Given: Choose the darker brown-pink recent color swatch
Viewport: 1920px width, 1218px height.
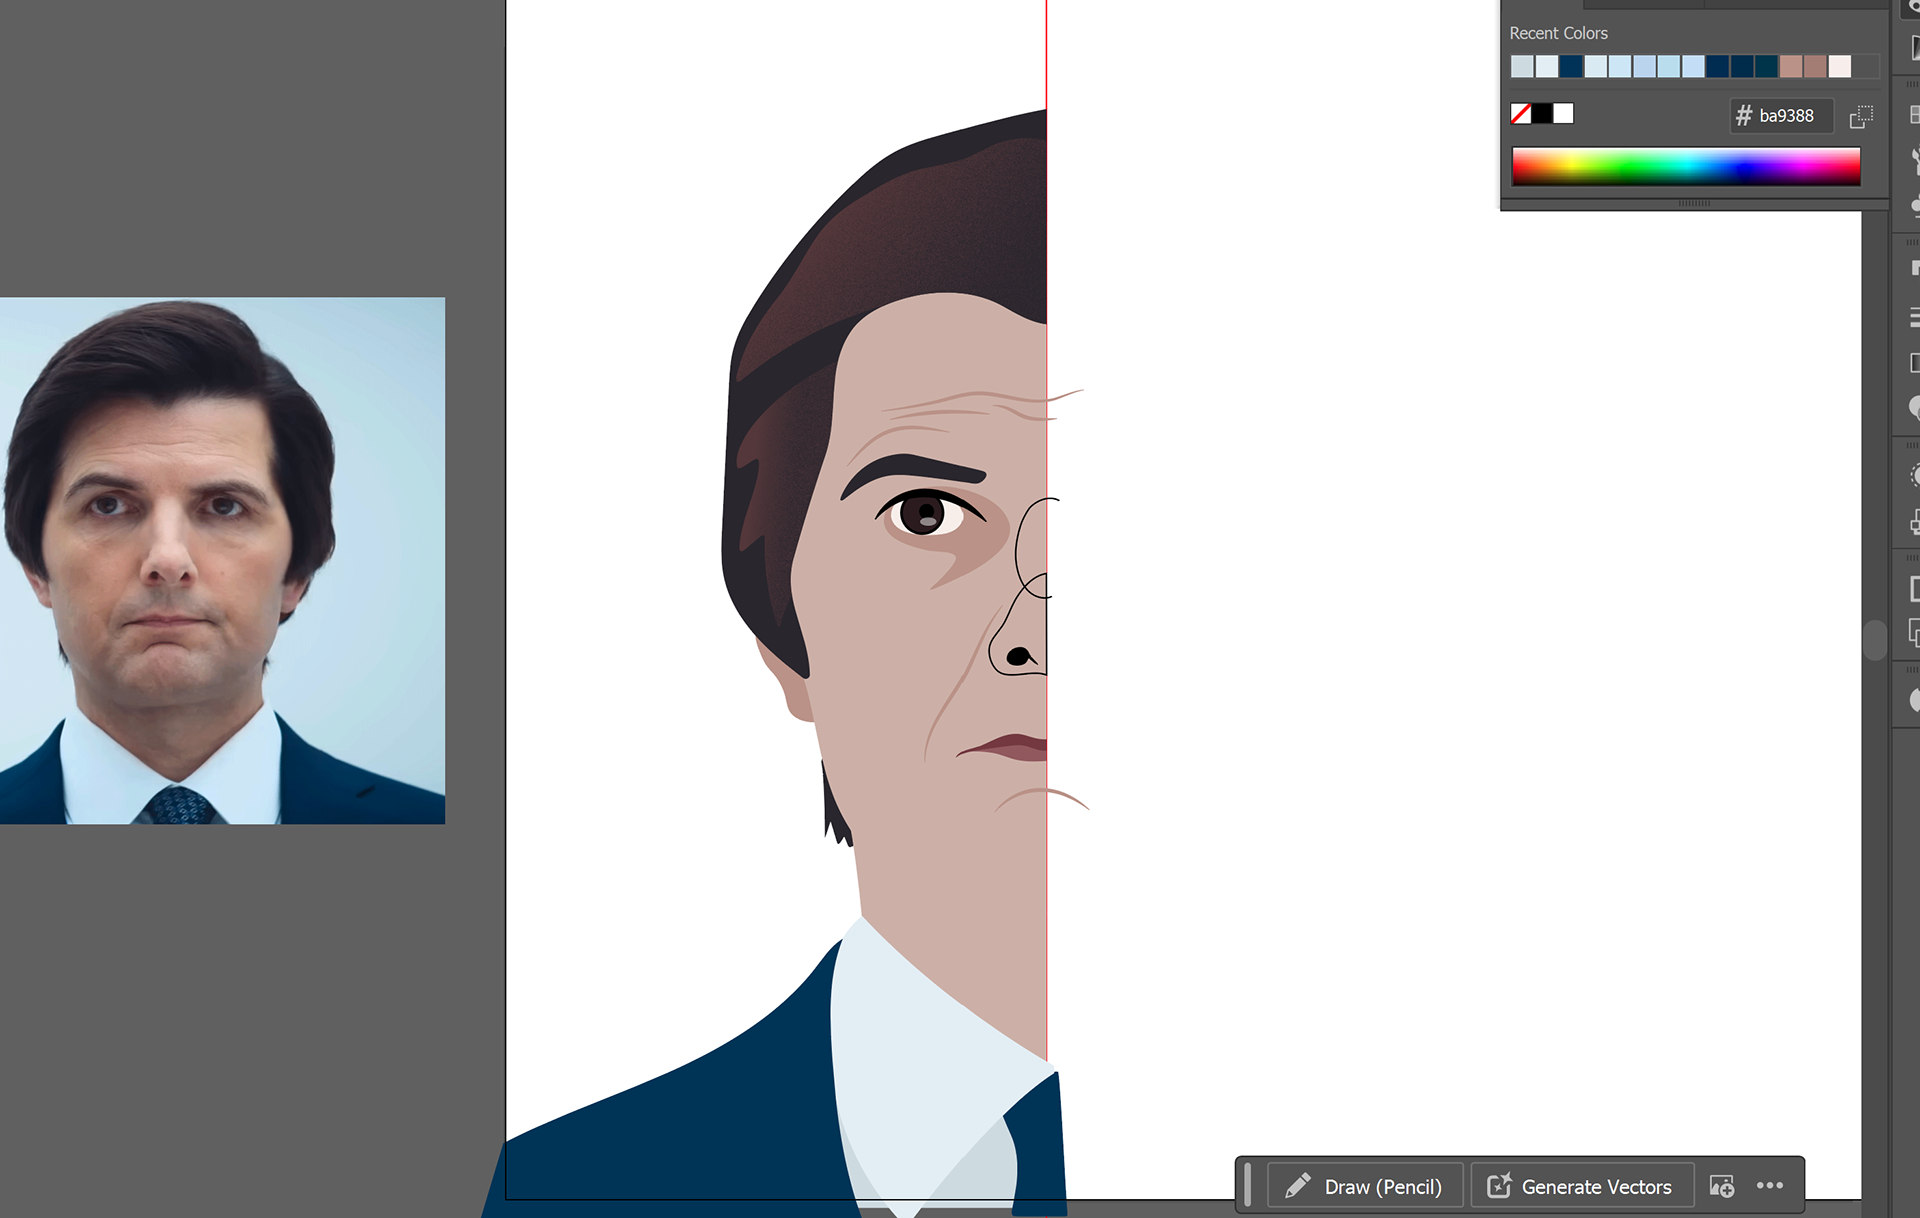Looking at the screenshot, I should coord(1815,67).
